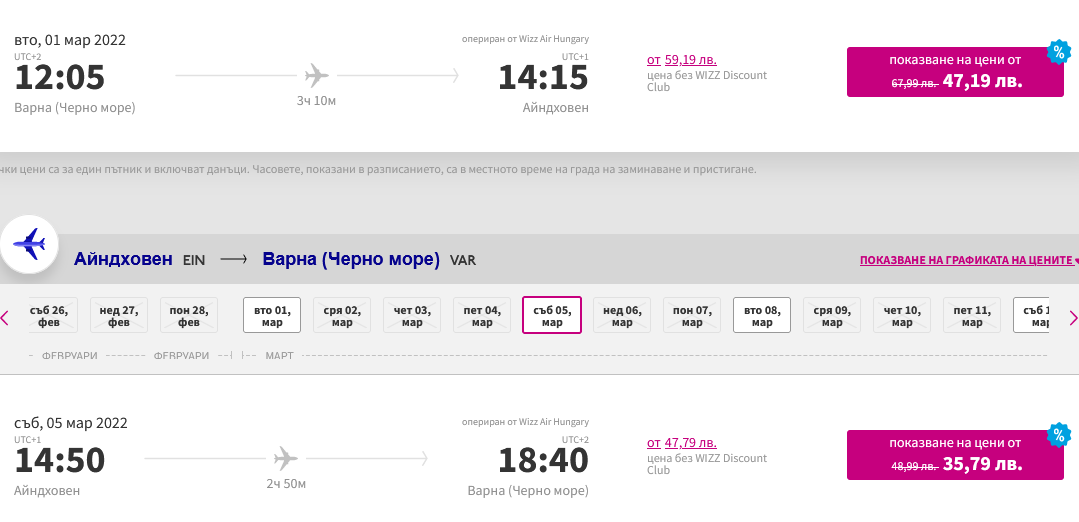Screen dimensions: 1079x522
Task: Click the arrow between Айндховен EIN and Варна
Action: (x=233, y=260)
